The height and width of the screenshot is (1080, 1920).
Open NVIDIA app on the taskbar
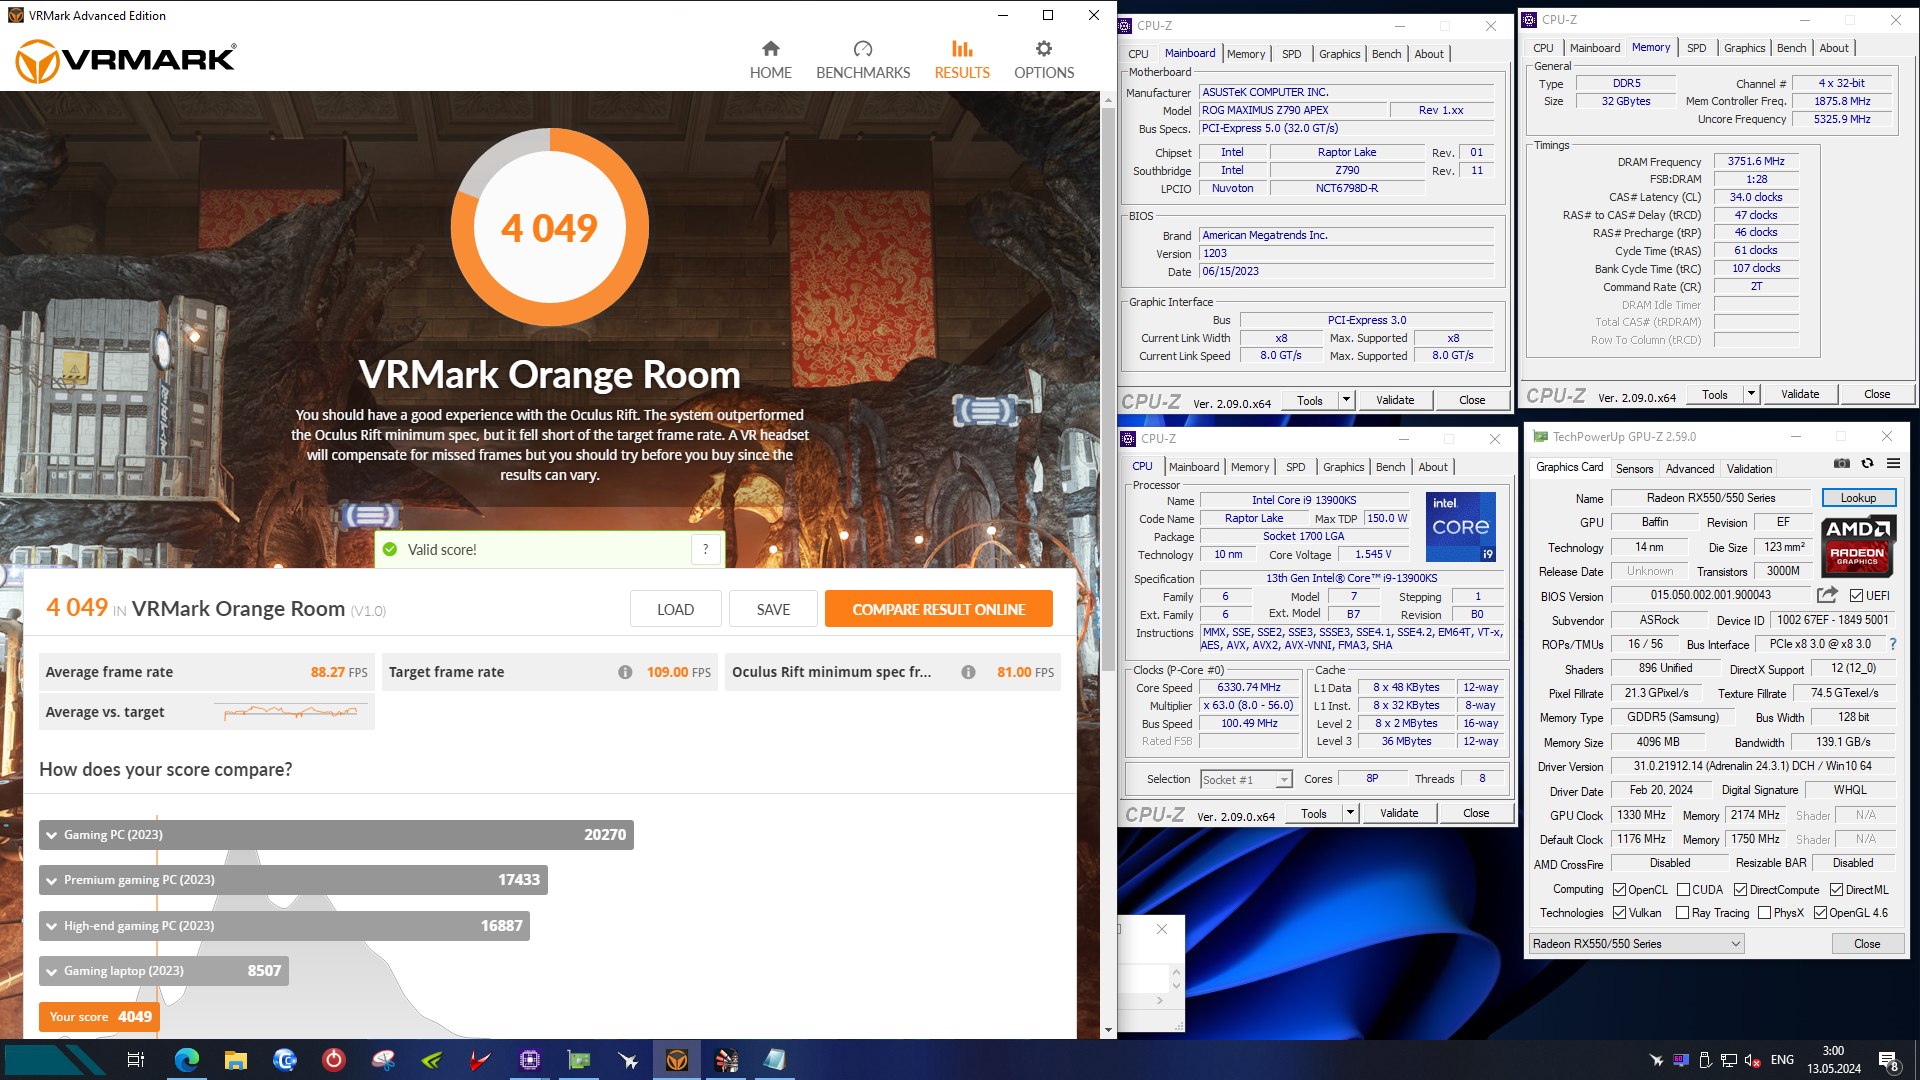[432, 1060]
